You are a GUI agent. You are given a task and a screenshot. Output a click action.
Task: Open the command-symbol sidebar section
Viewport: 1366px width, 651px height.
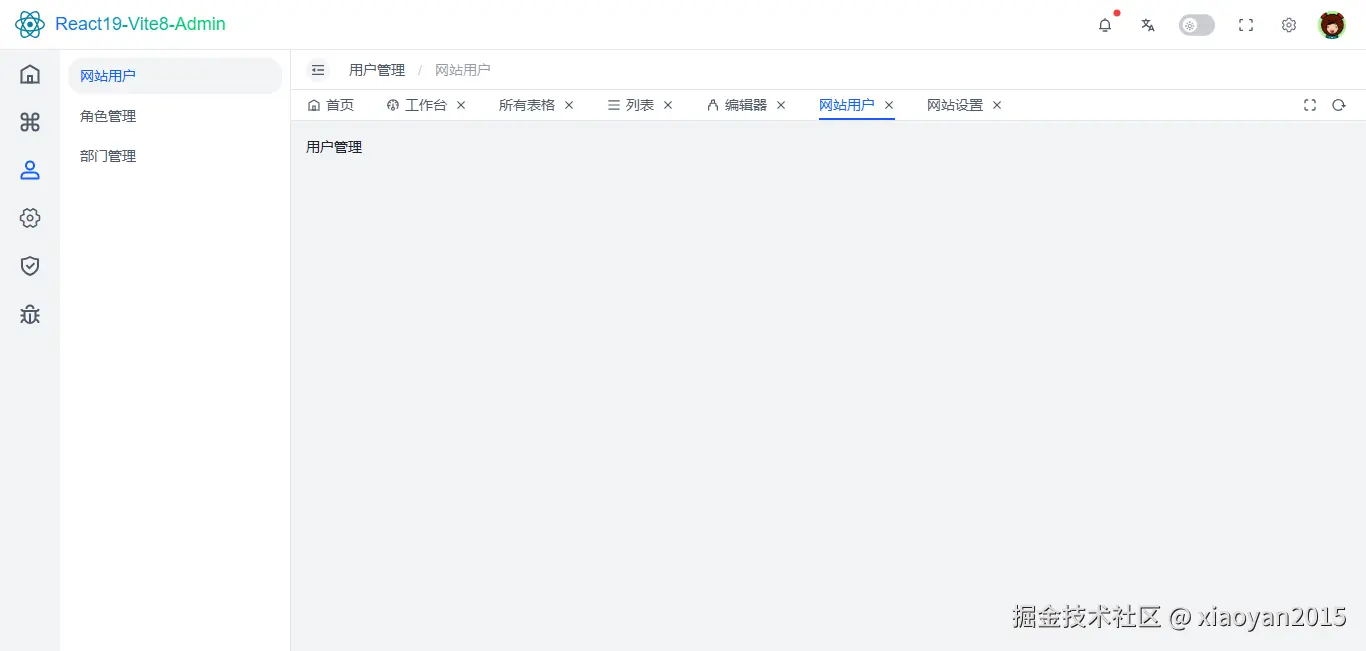pyautogui.click(x=30, y=122)
